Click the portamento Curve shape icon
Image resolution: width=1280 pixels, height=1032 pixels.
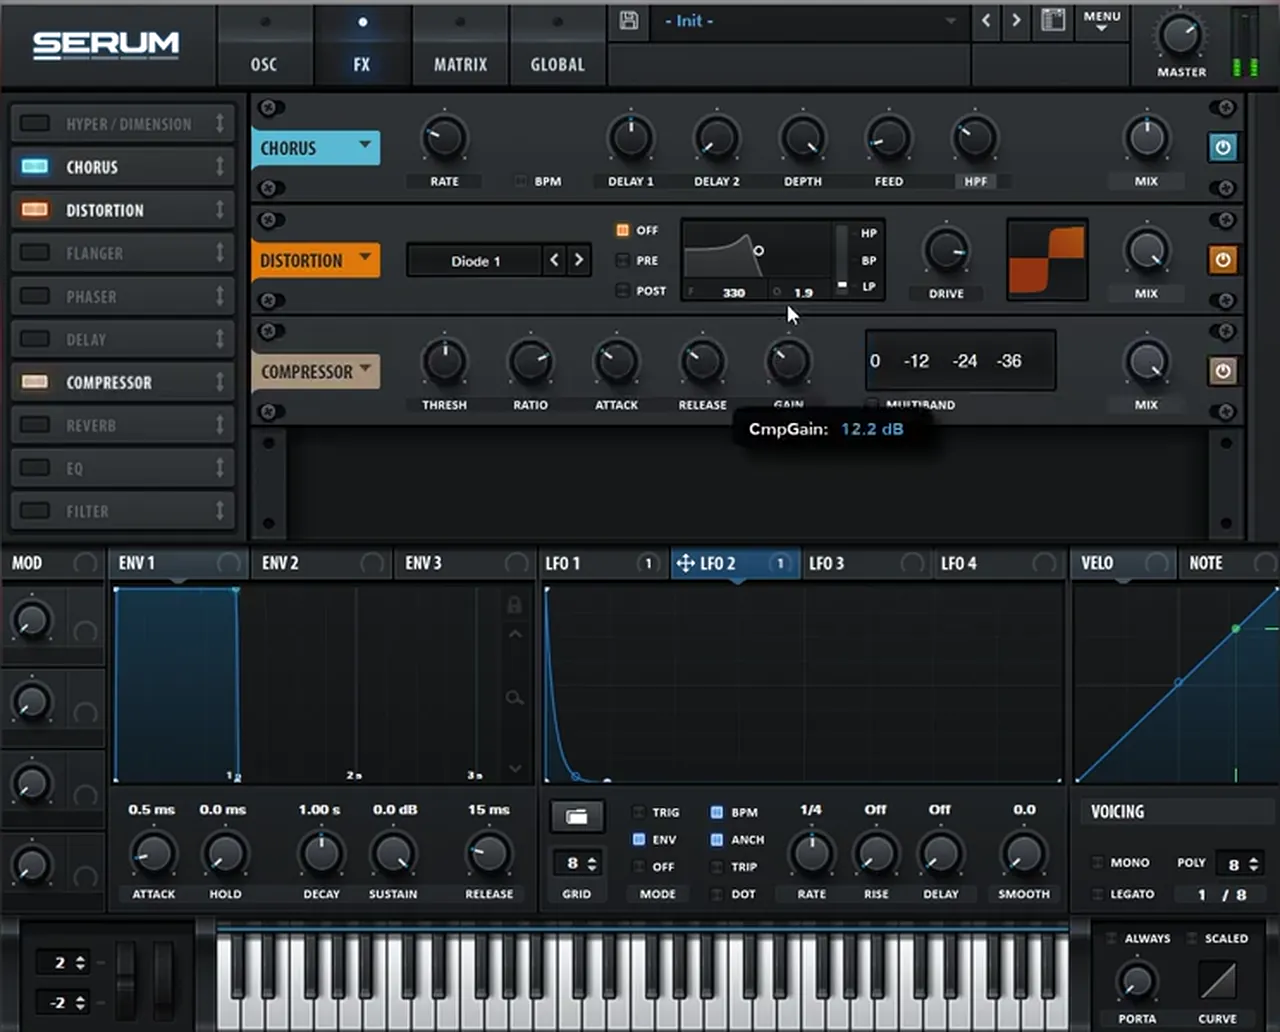click(1217, 981)
